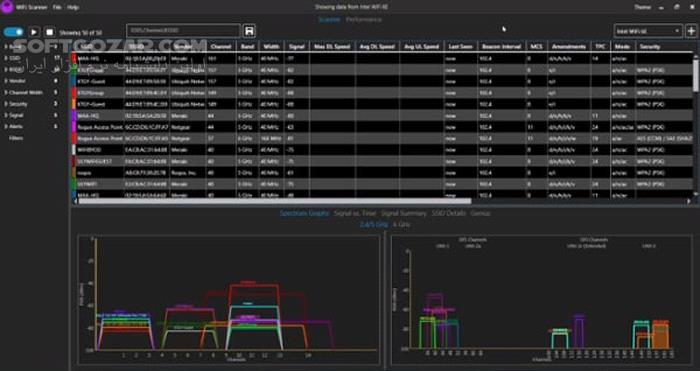Image resolution: width=700 pixels, height=371 pixels.
Task: Expand the Signal filter group
Action: pyautogui.click(x=16, y=115)
